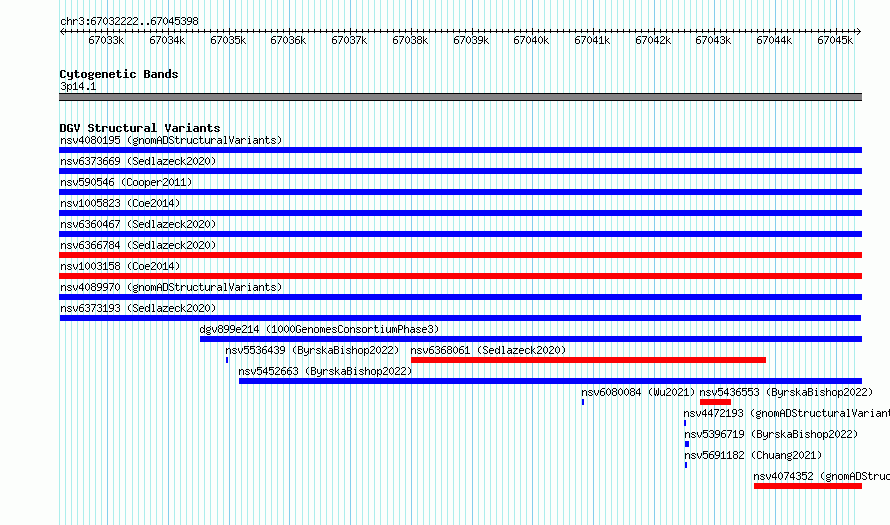This screenshot has height=525, width=890.
Task: Click the nsv4074352 gnomAD label
Action: pyautogui.click(x=821, y=476)
